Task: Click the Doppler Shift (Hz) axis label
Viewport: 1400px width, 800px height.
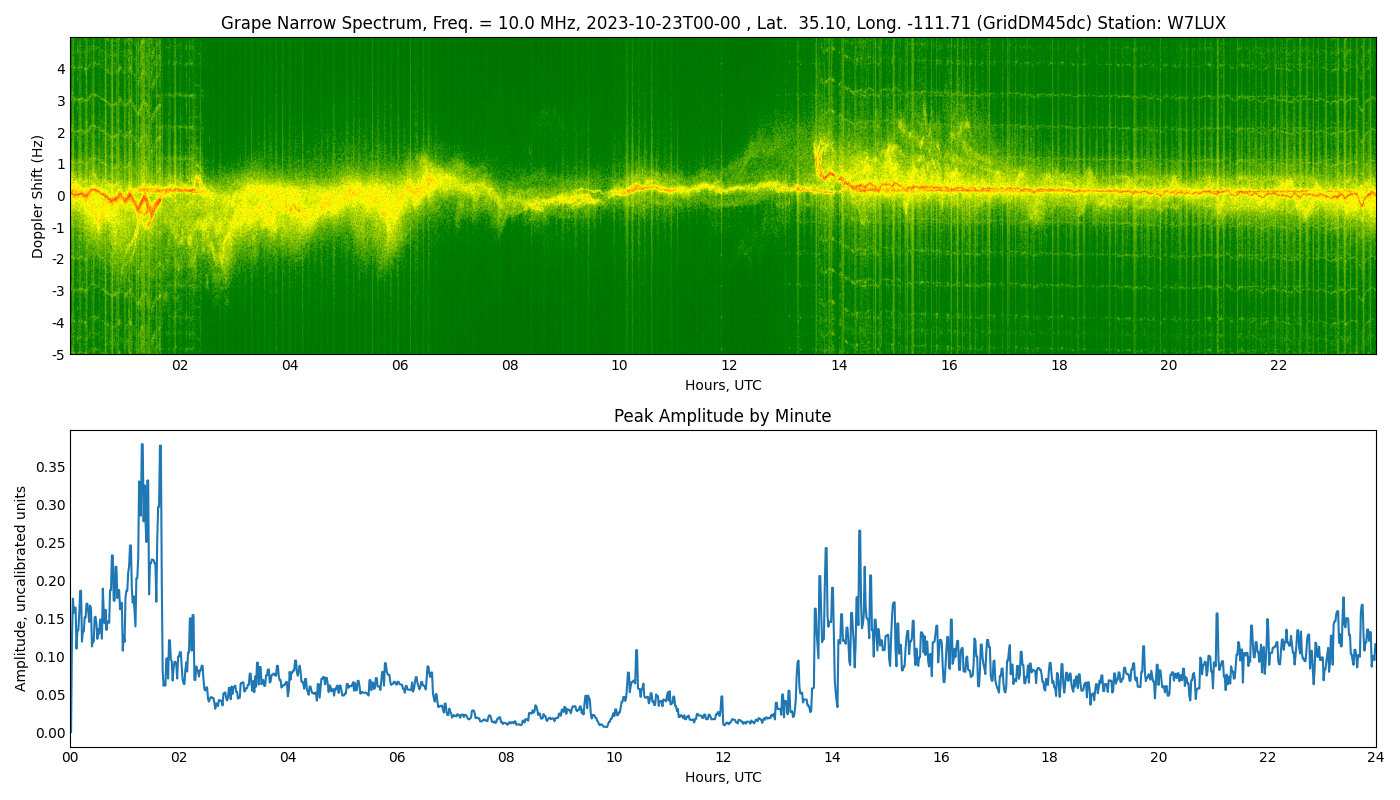Action: click(38, 196)
